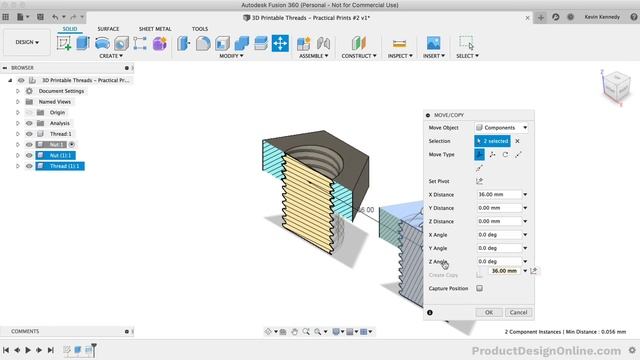640x360 pixels.
Task: Select the Create Sketch tool
Action: 64,43
